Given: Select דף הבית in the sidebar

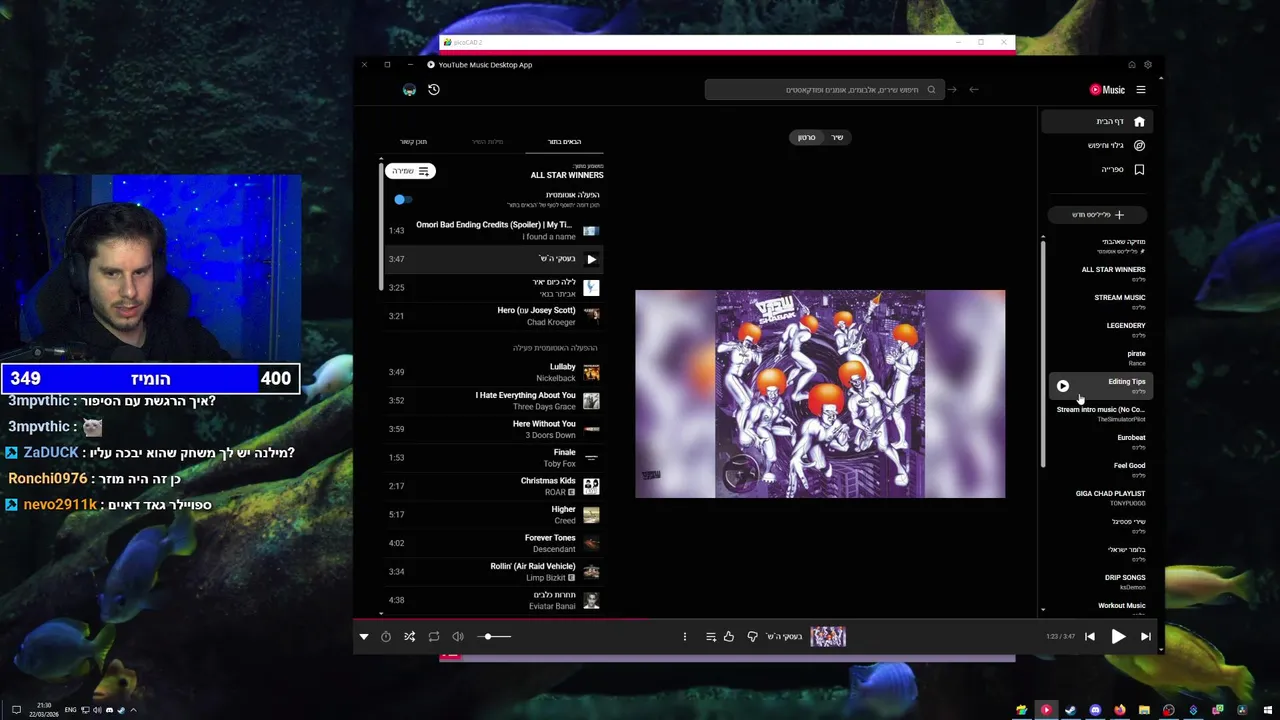Looking at the screenshot, I should tap(1097, 121).
